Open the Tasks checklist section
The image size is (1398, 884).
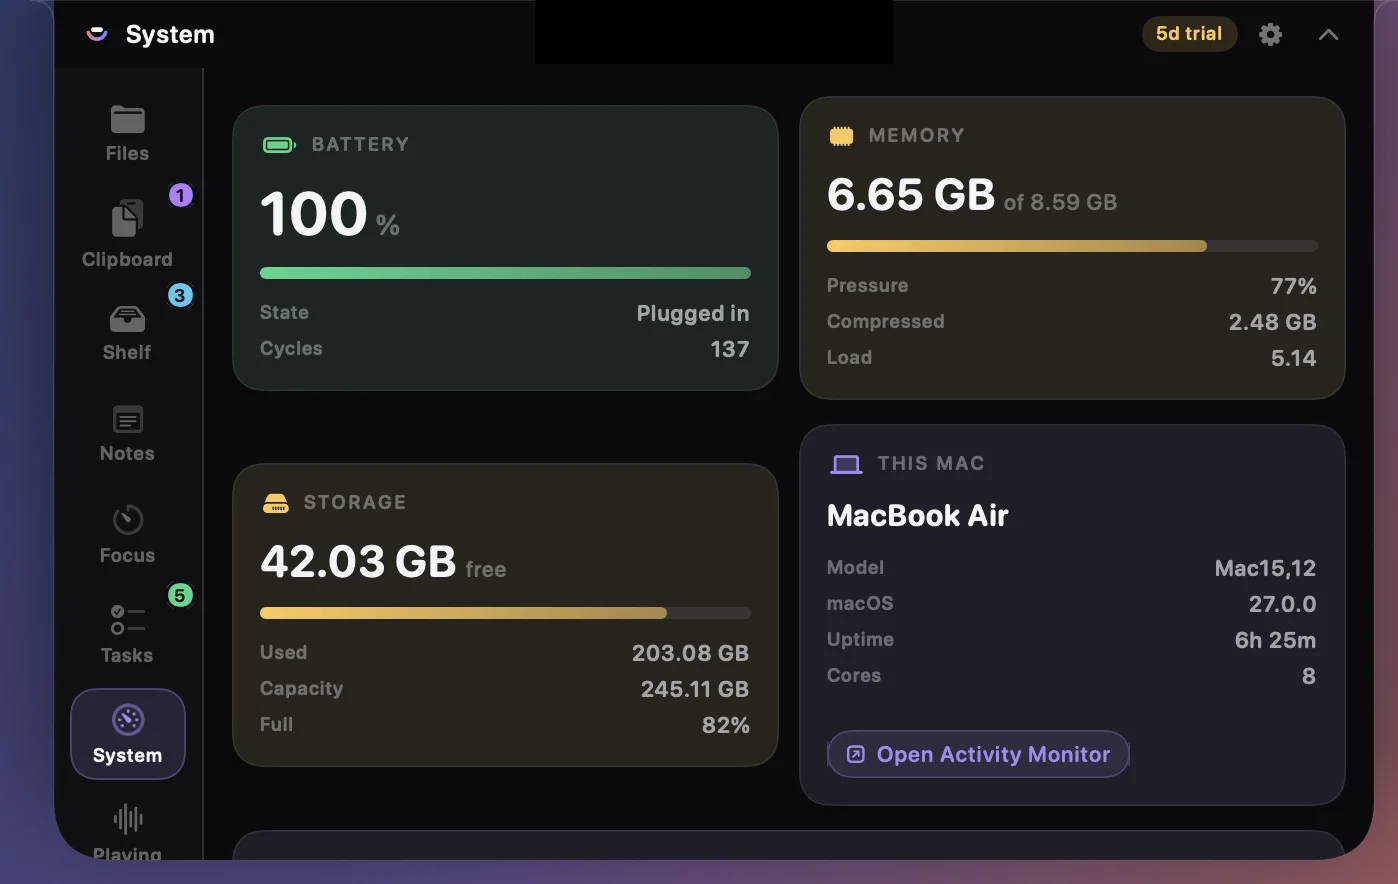point(127,635)
